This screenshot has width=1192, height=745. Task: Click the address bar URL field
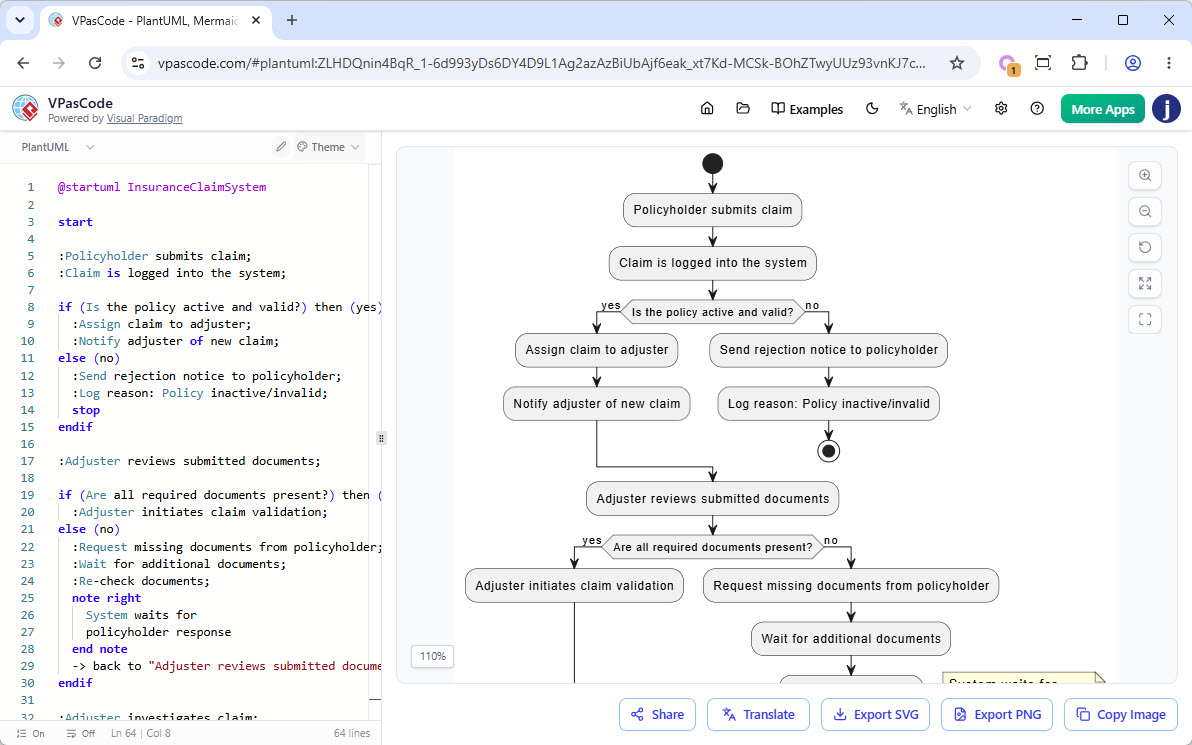click(x=541, y=63)
